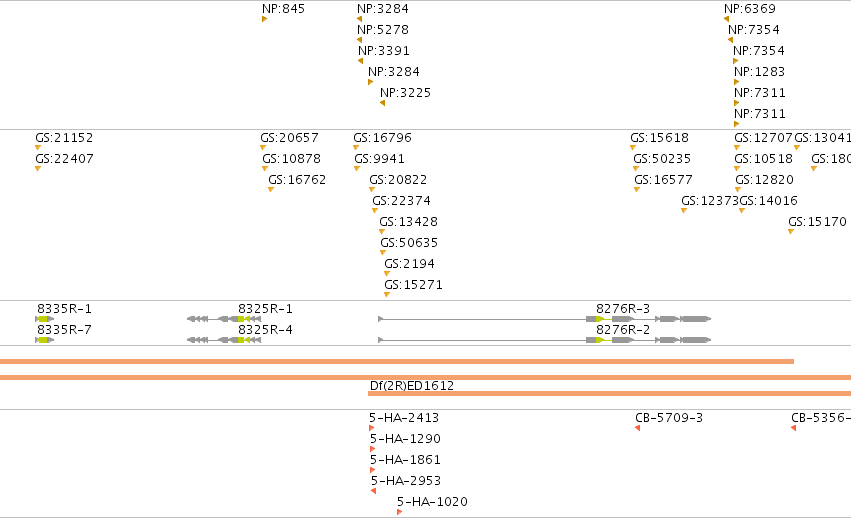Click the GS:50635 label

point(409,243)
